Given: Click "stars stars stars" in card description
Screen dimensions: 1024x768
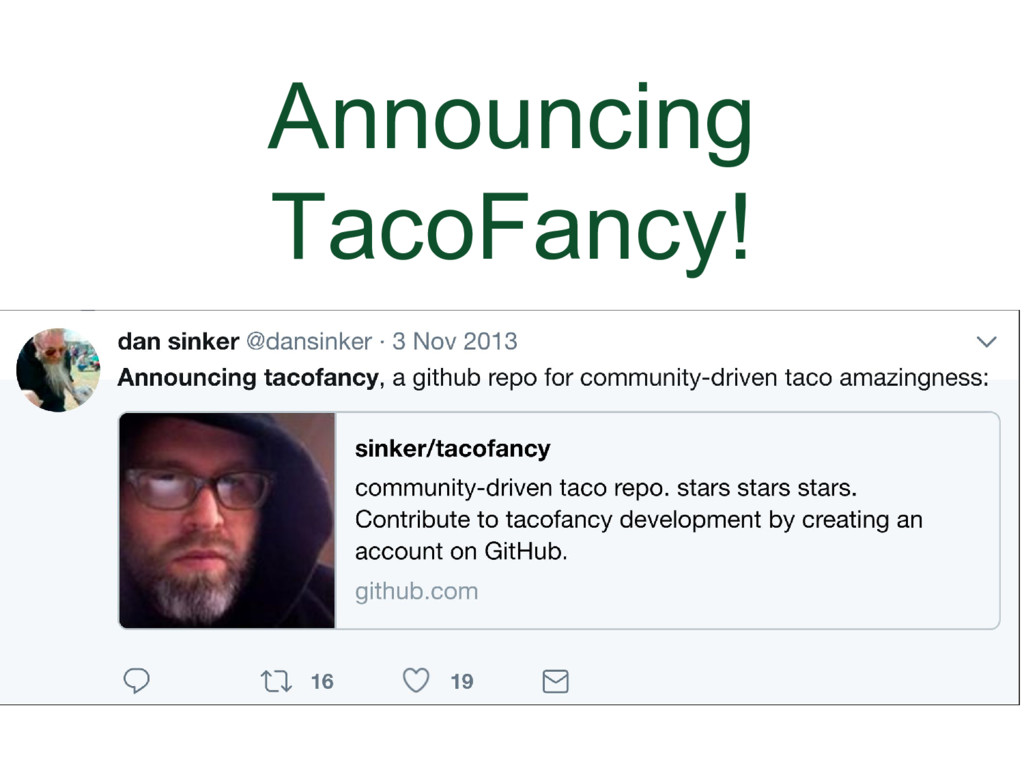Looking at the screenshot, I should coord(767,490).
